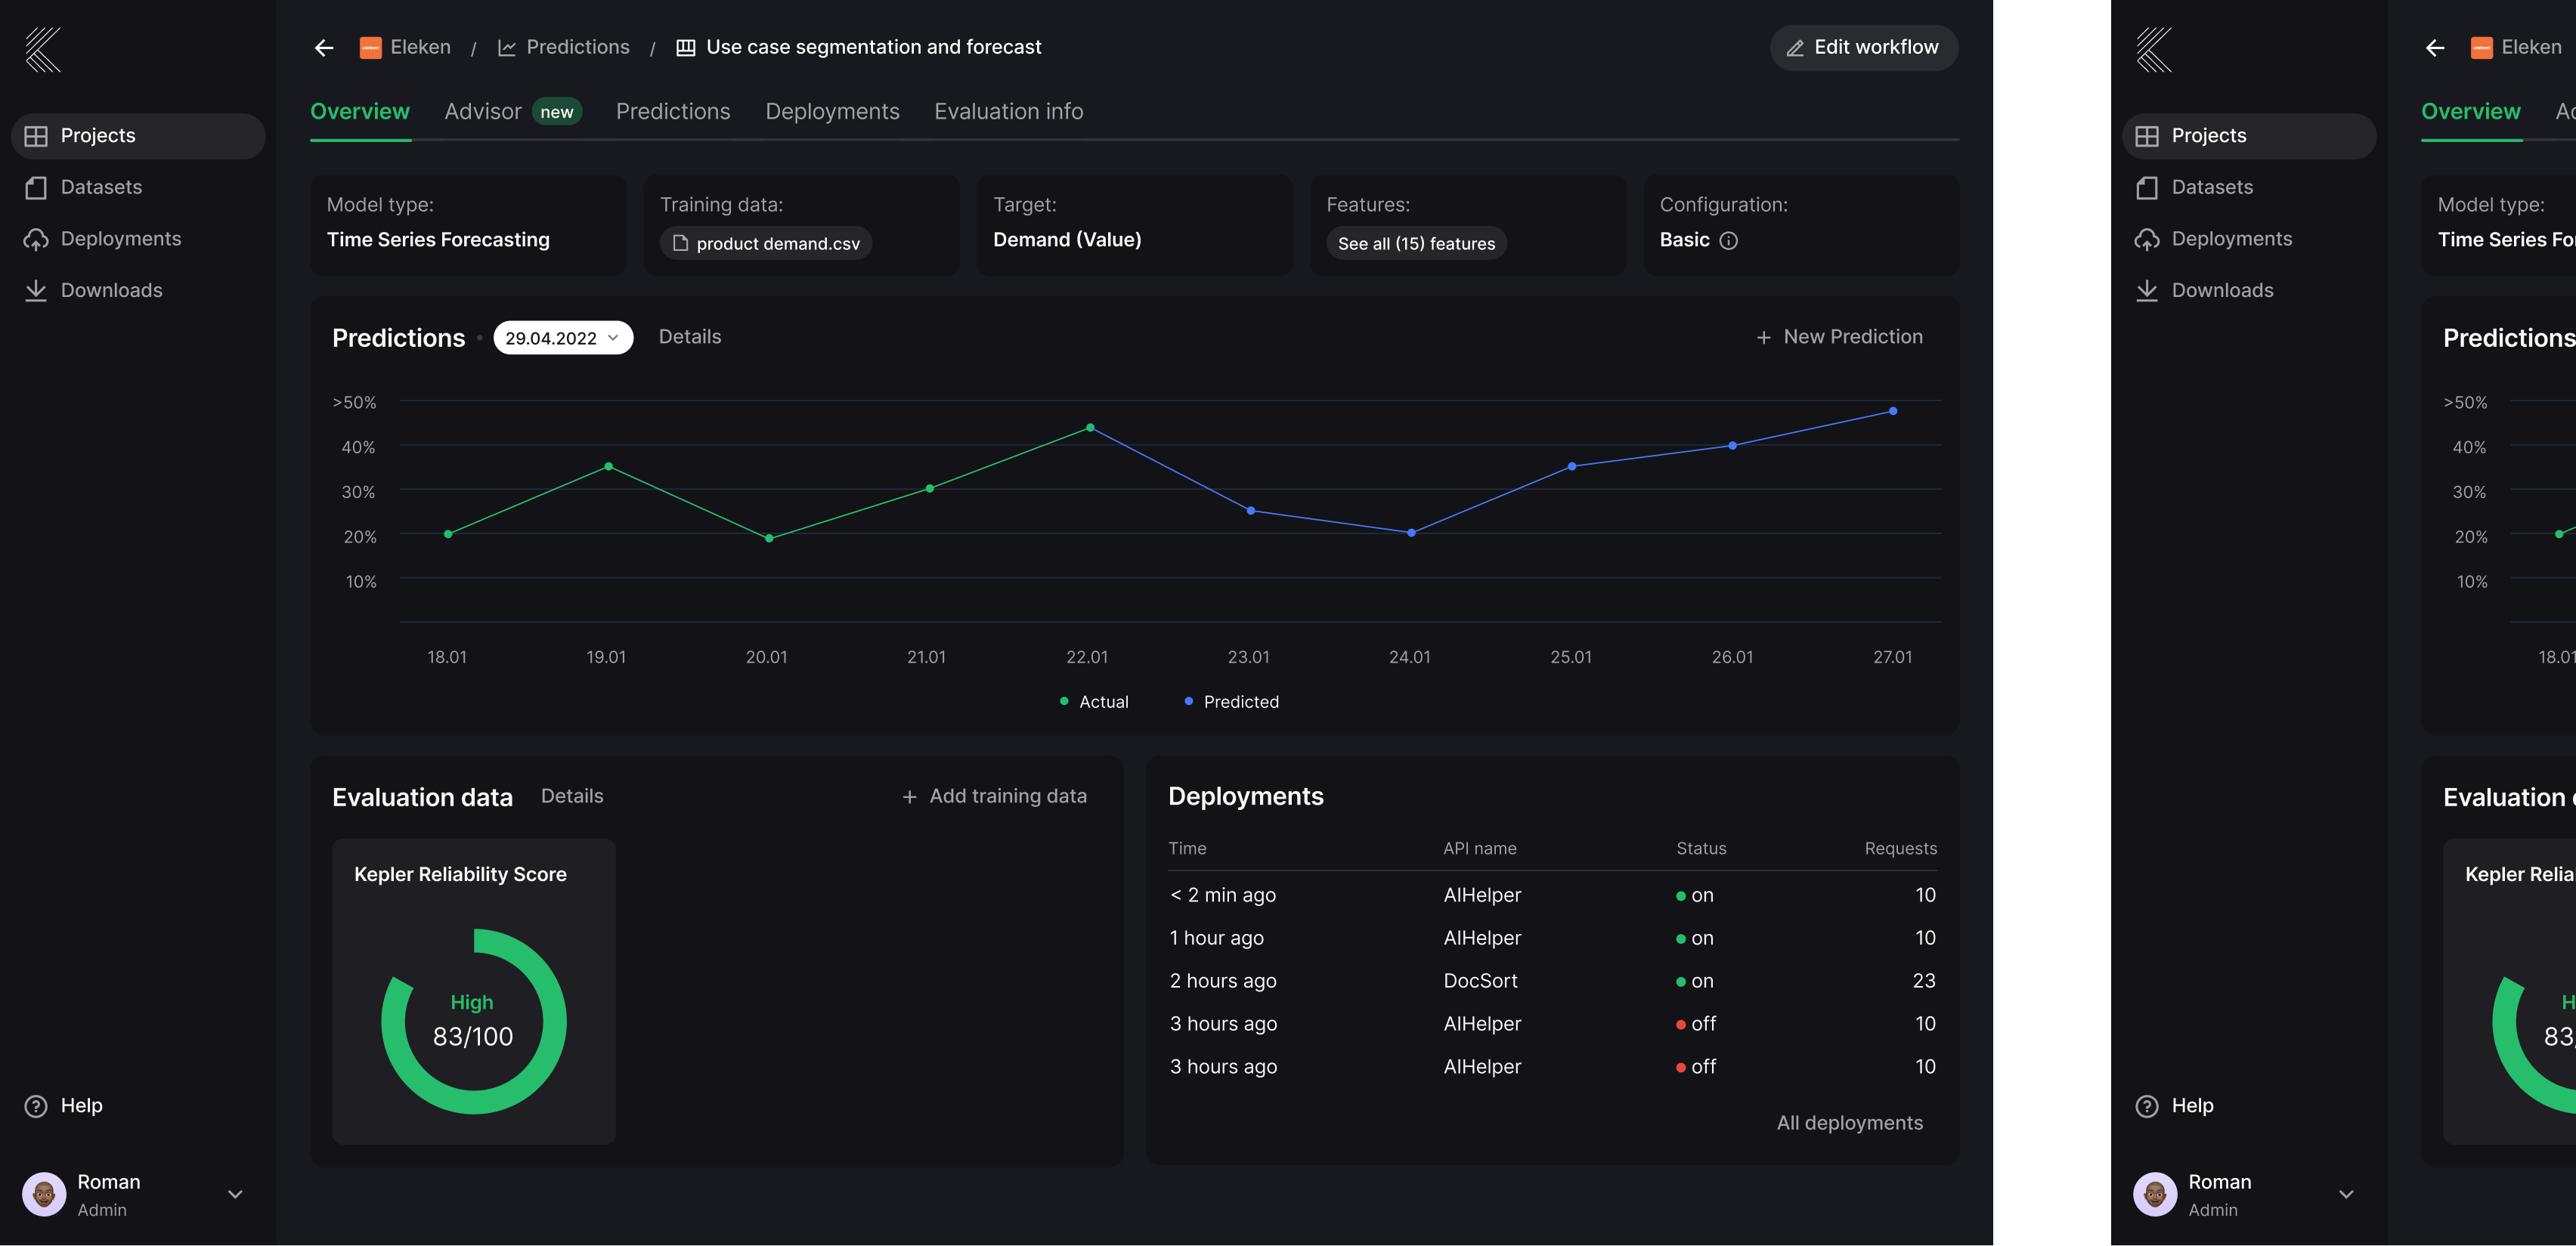2576x1246 pixels.
Task: Click the Edit workflow button
Action: tap(1863, 48)
